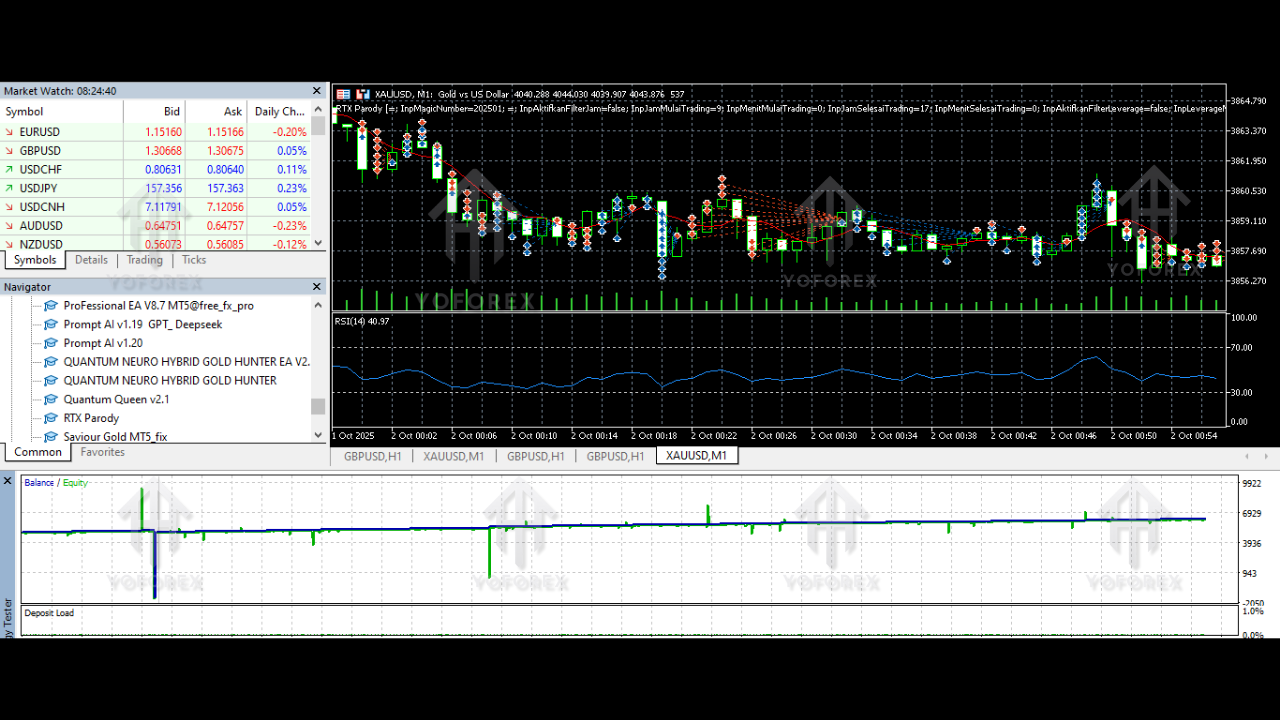Close the Market Watch panel
Viewport: 1280px width, 720px height.
[x=318, y=91]
